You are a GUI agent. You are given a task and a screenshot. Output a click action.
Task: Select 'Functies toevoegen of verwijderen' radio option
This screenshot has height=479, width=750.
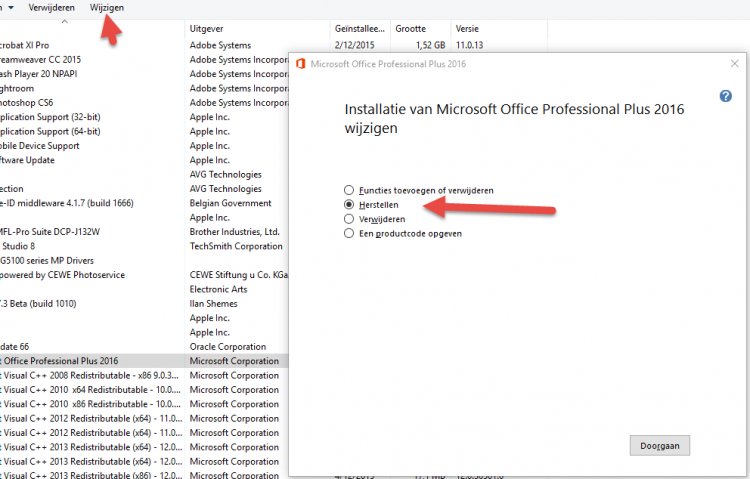(348, 190)
